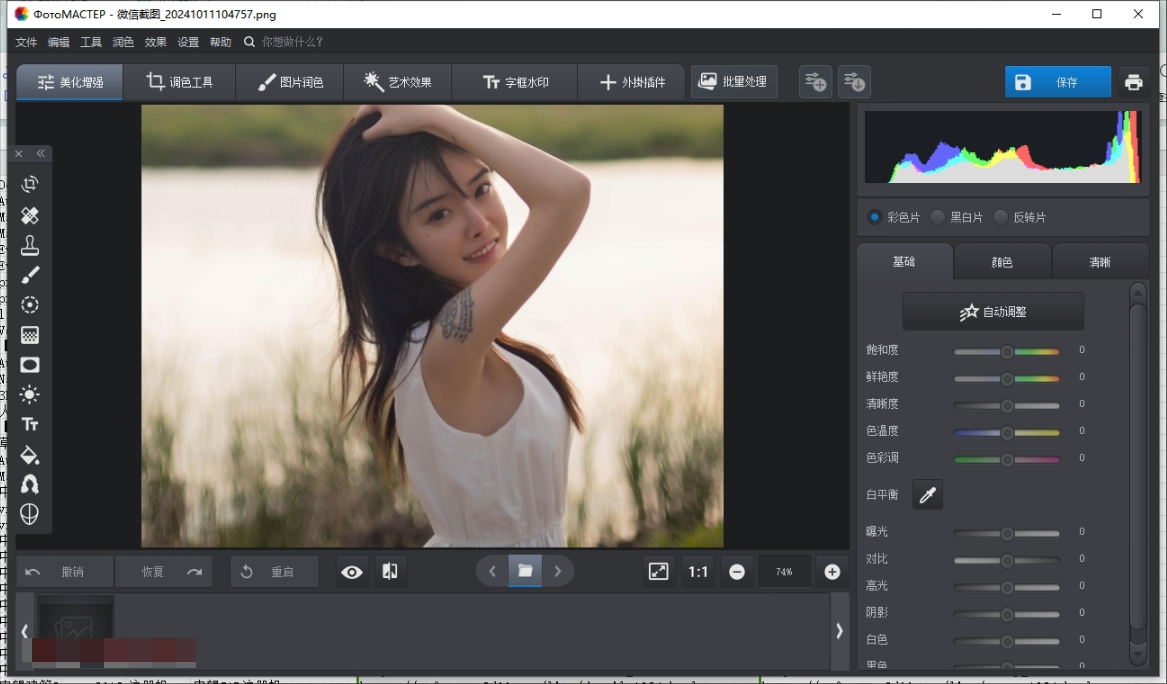Select the sun brightness tool icon
1167x684 pixels.
(30, 394)
